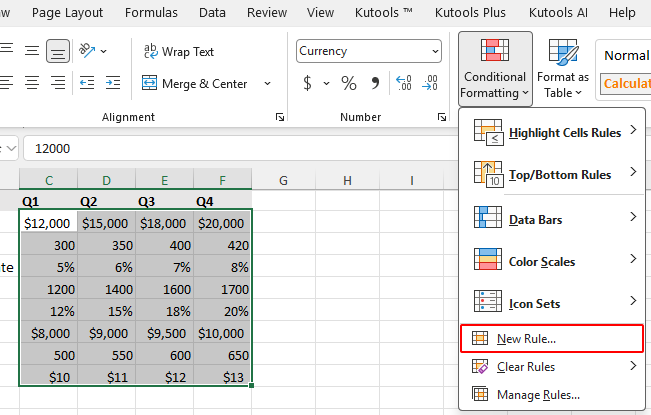This screenshot has width=651, height=415.
Task: Click the Comma Style icon
Action: point(376,83)
